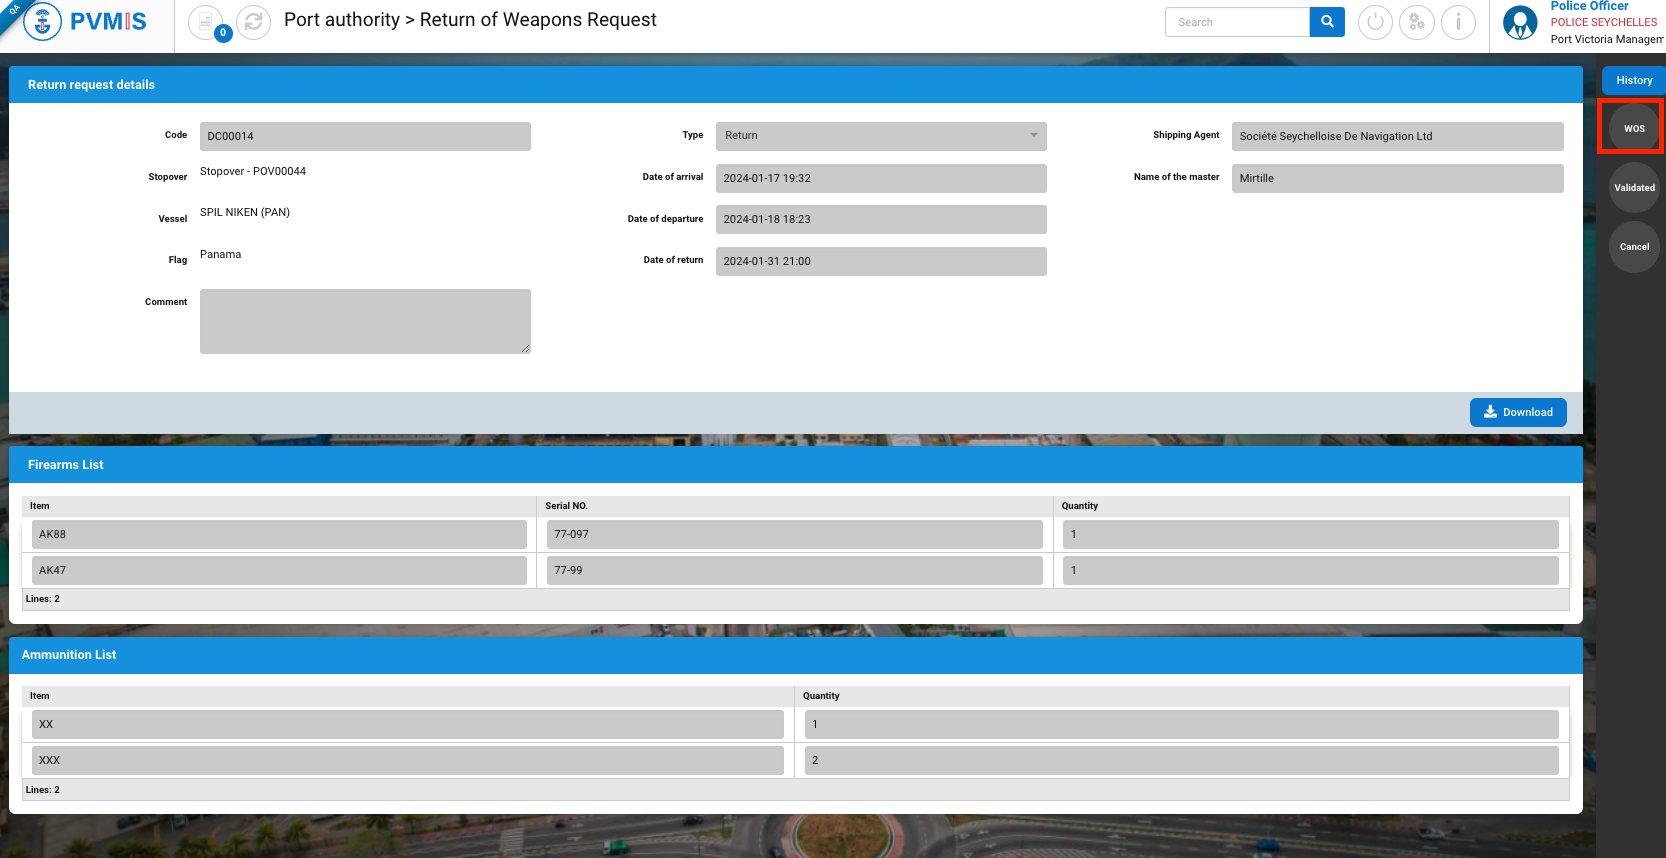Click into the header Search field

click(1237, 22)
